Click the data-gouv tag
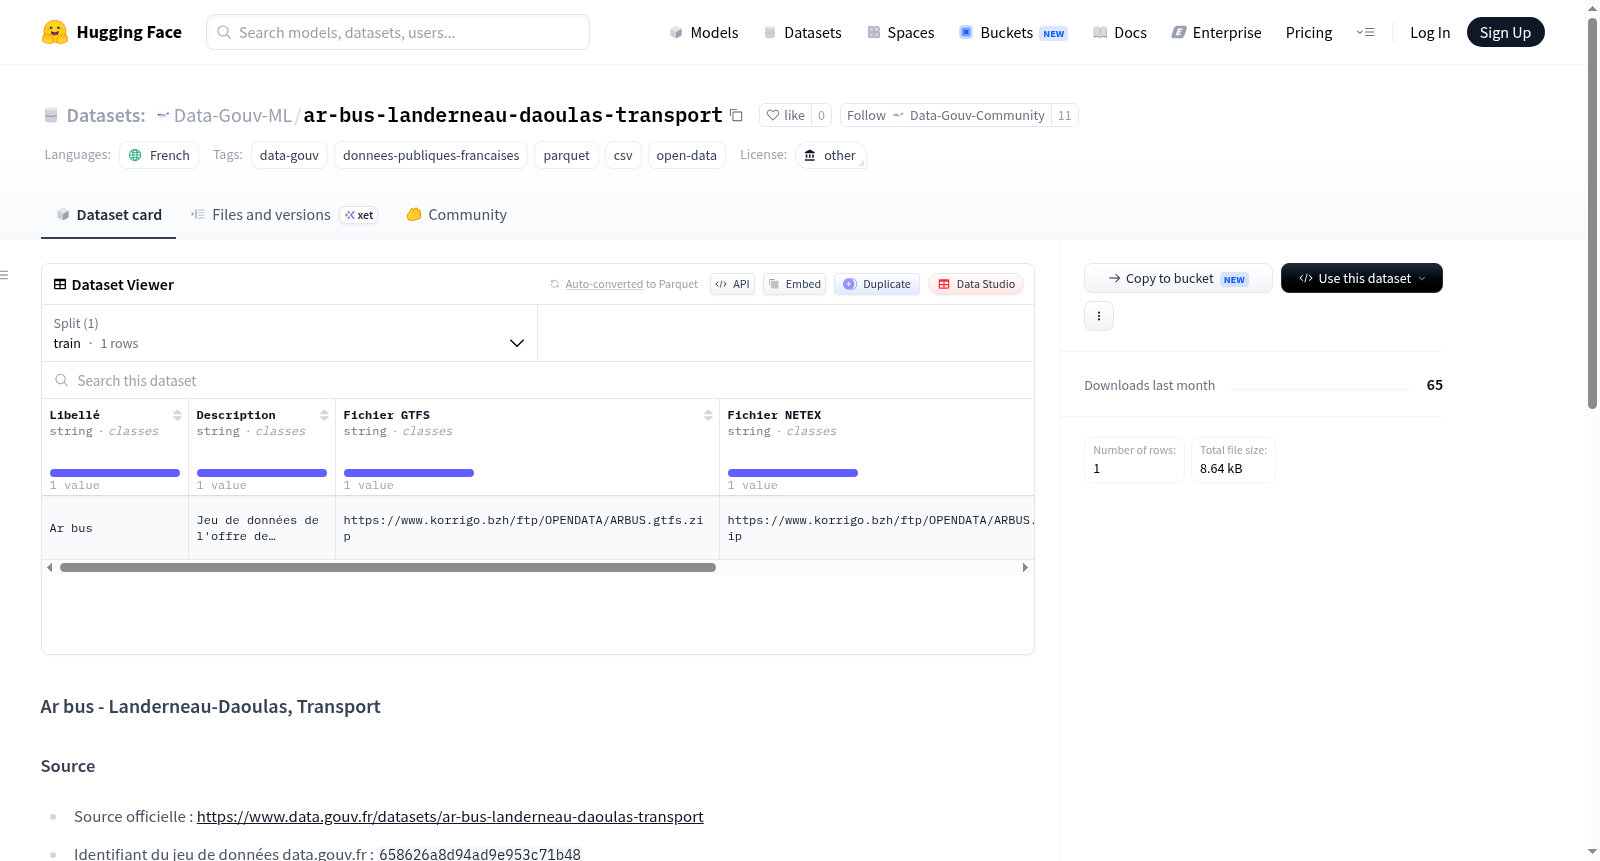The height and width of the screenshot is (861, 1600). [x=289, y=155]
